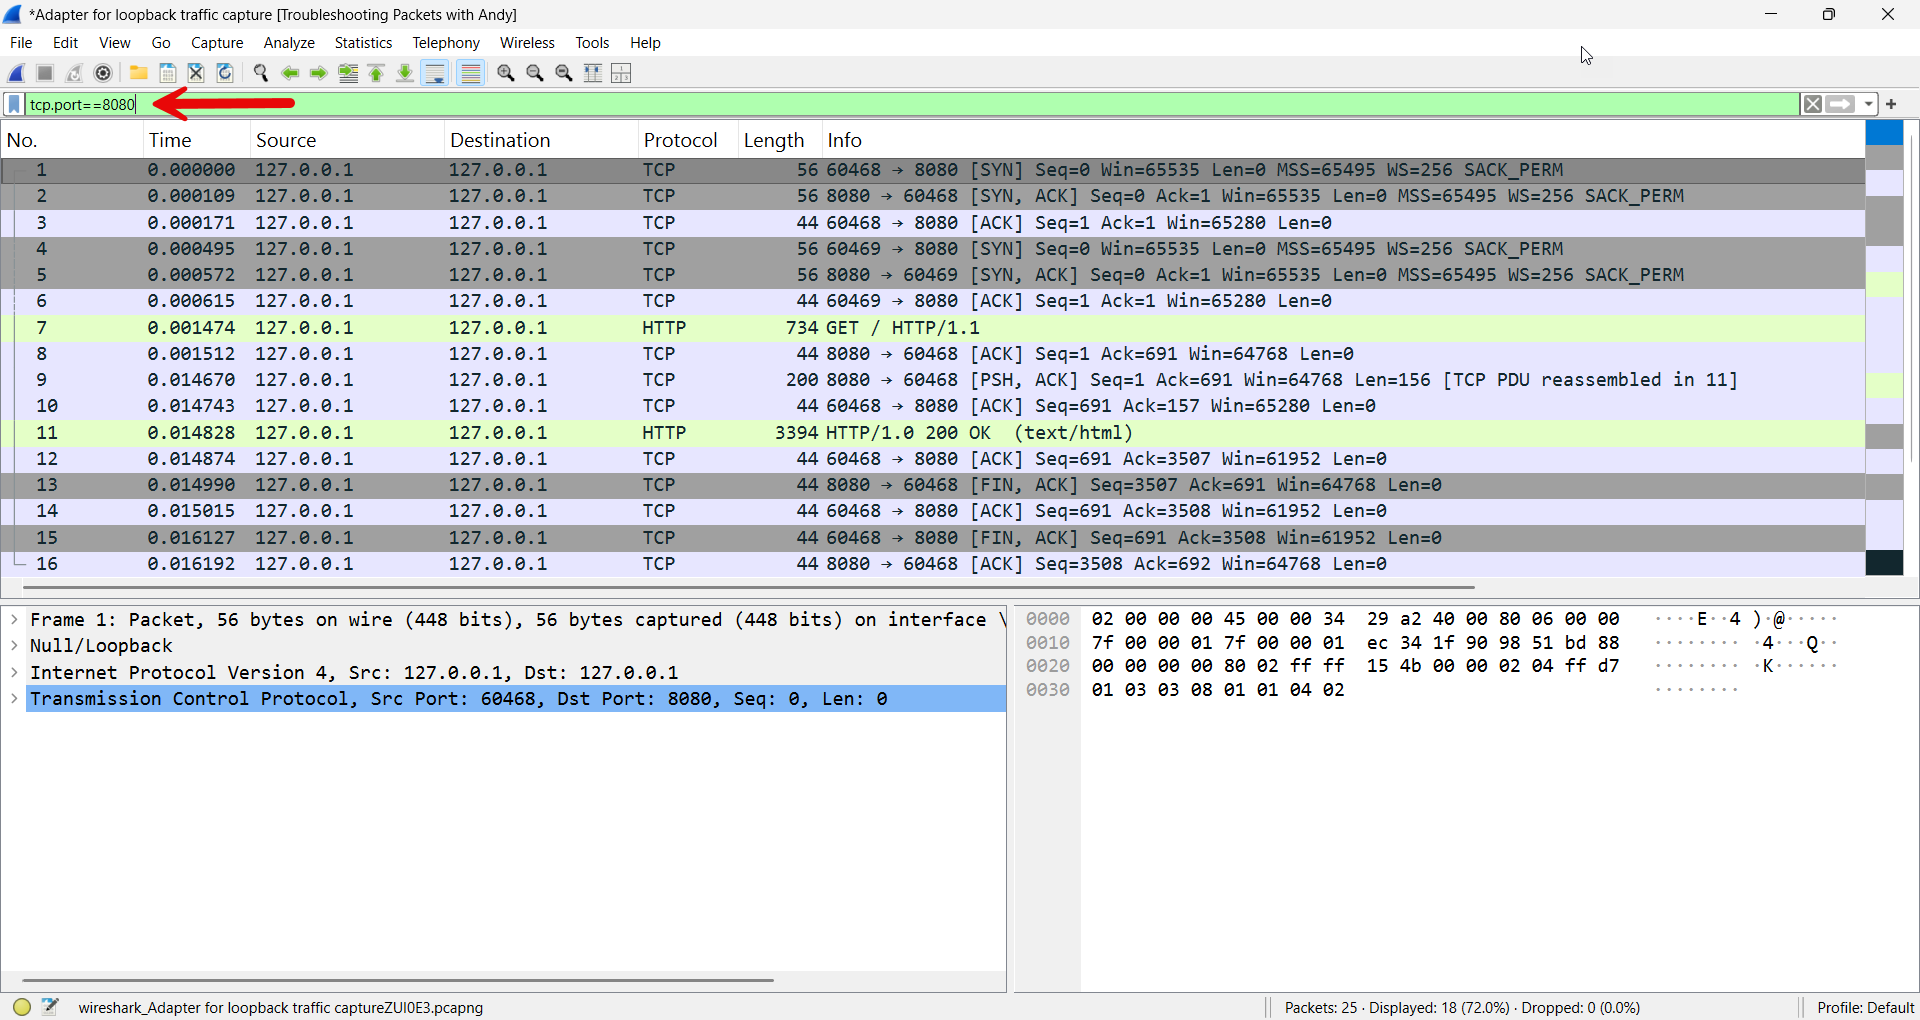Image resolution: width=1920 pixels, height=1020 pixels.
Task: Open the display filter history dropdown
Action: point(1869,104)
